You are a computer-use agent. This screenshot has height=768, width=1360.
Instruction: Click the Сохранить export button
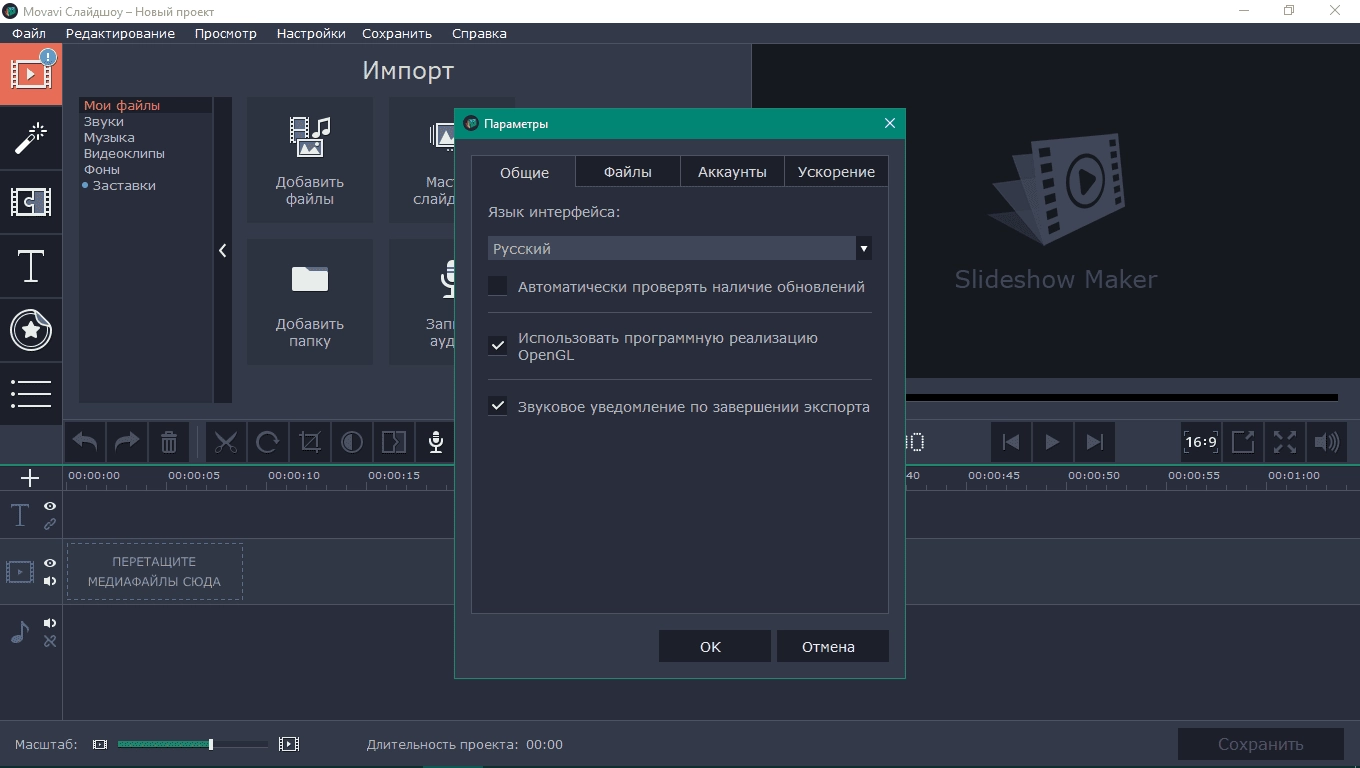click(x=1260, y=744)
